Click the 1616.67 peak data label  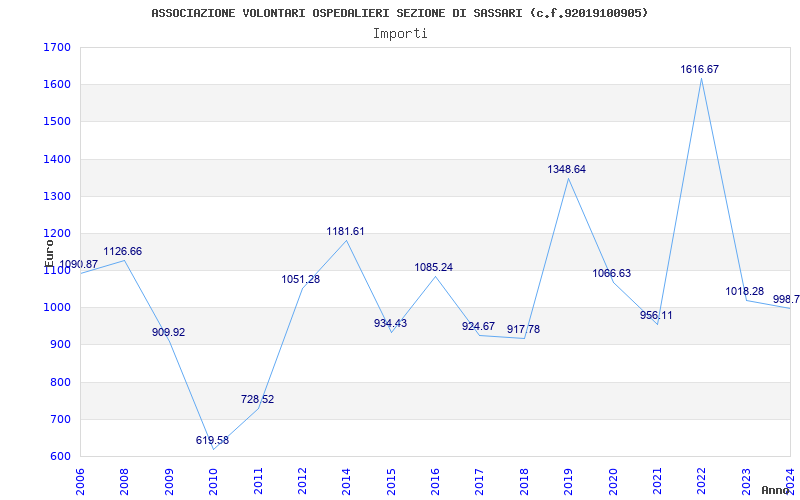[699, 69]
